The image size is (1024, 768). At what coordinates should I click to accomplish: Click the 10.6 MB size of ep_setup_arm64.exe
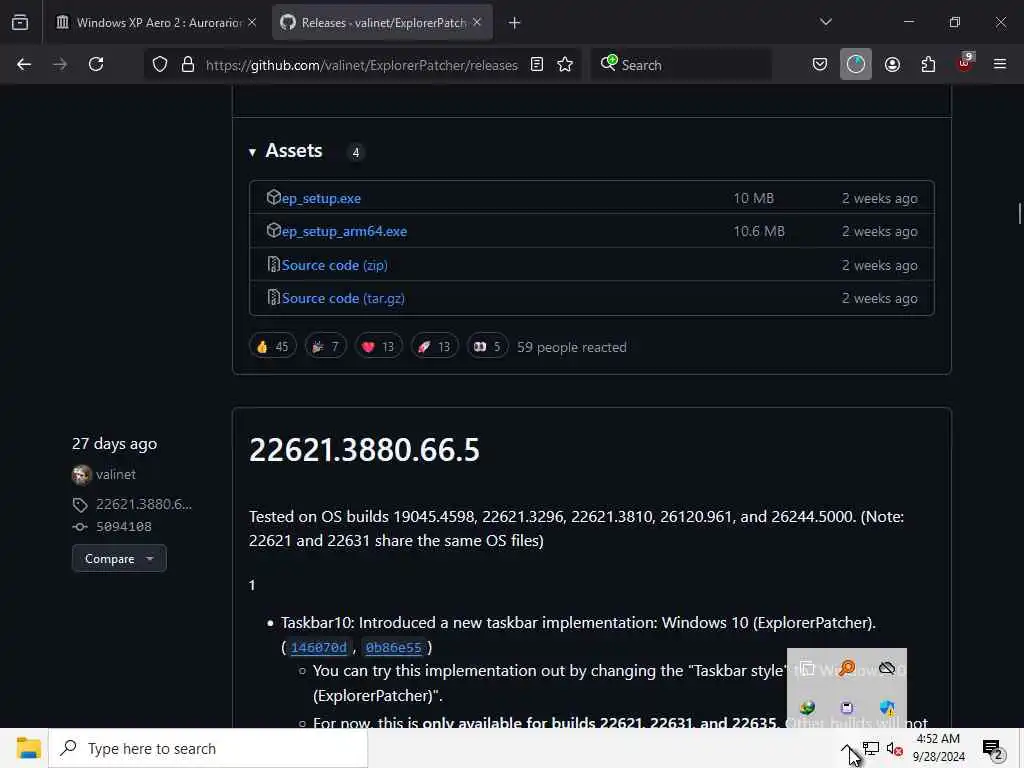tap(759, 231)
